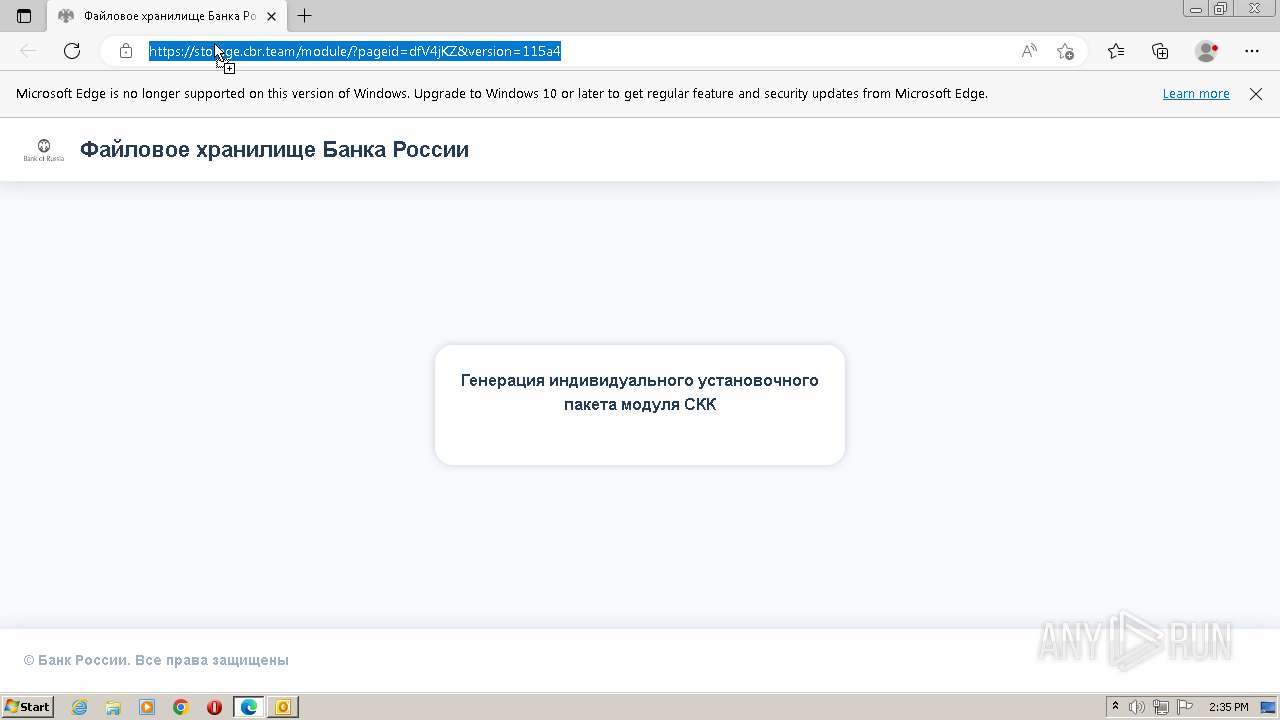Launch Google Chrome from the taskbar
The image size is (1280, 720).
[181, 707]
